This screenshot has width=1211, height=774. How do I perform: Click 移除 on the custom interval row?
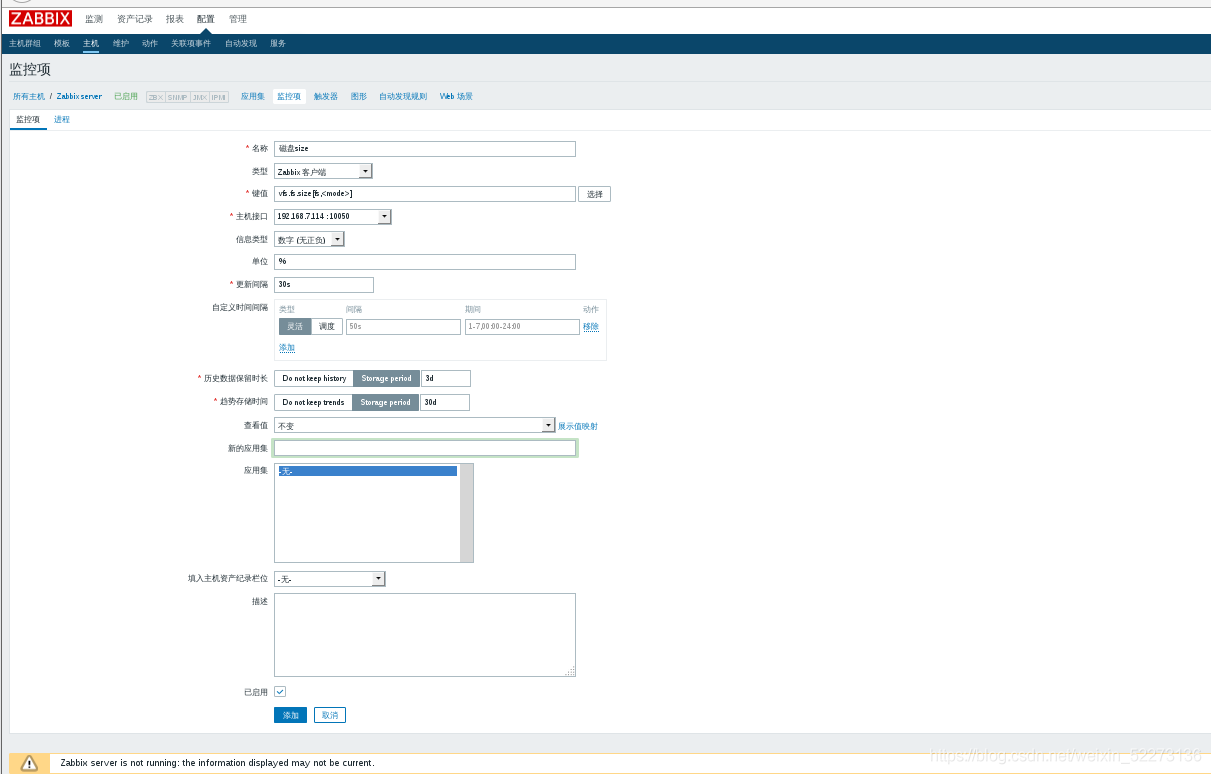591,327
